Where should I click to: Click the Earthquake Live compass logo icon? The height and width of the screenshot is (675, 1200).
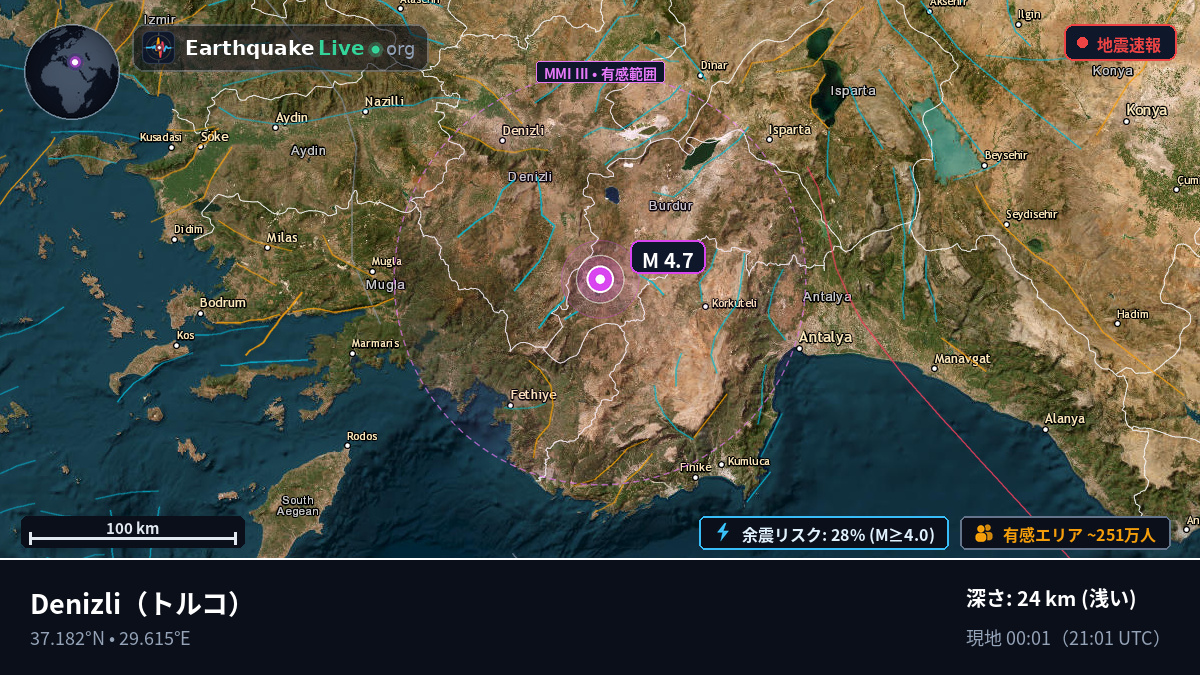[158, 48]
